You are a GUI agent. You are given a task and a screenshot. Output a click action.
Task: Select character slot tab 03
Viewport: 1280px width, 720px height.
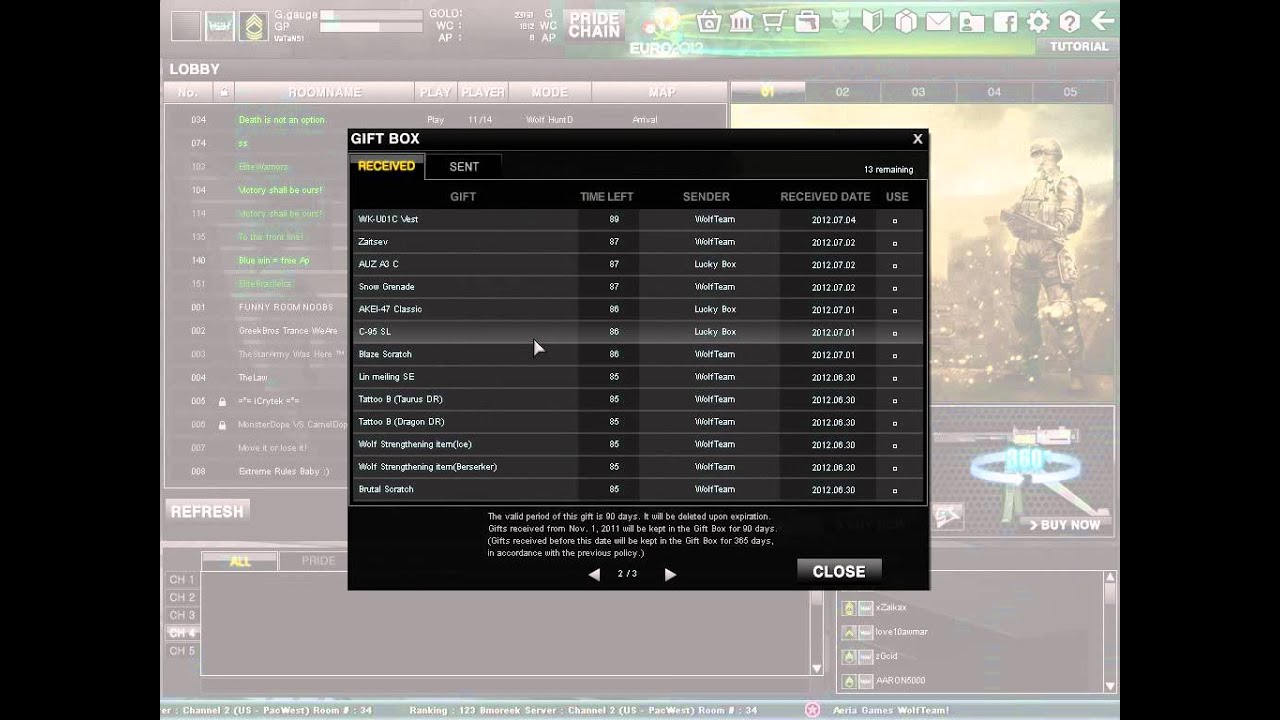coord(918,92)
